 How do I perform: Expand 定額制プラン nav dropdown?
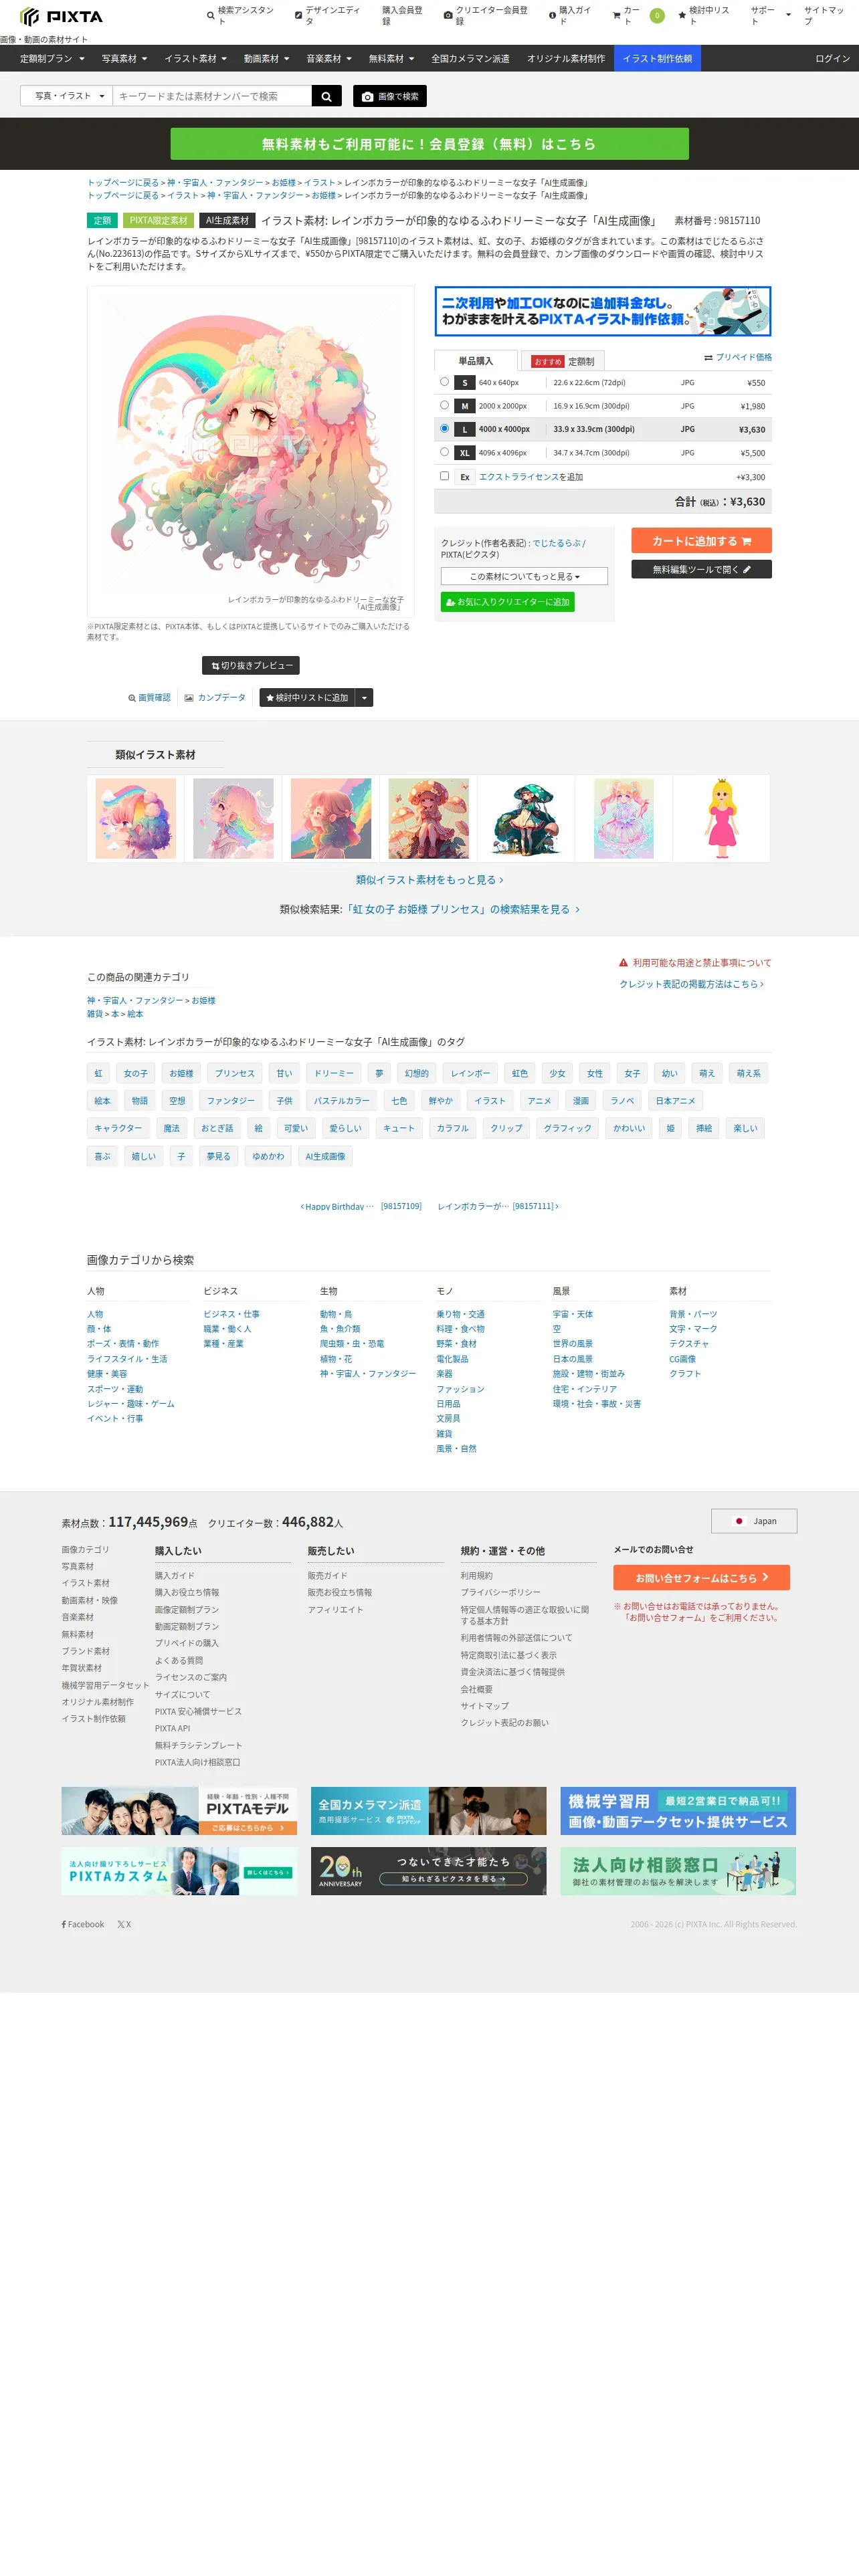coord(52,59)
